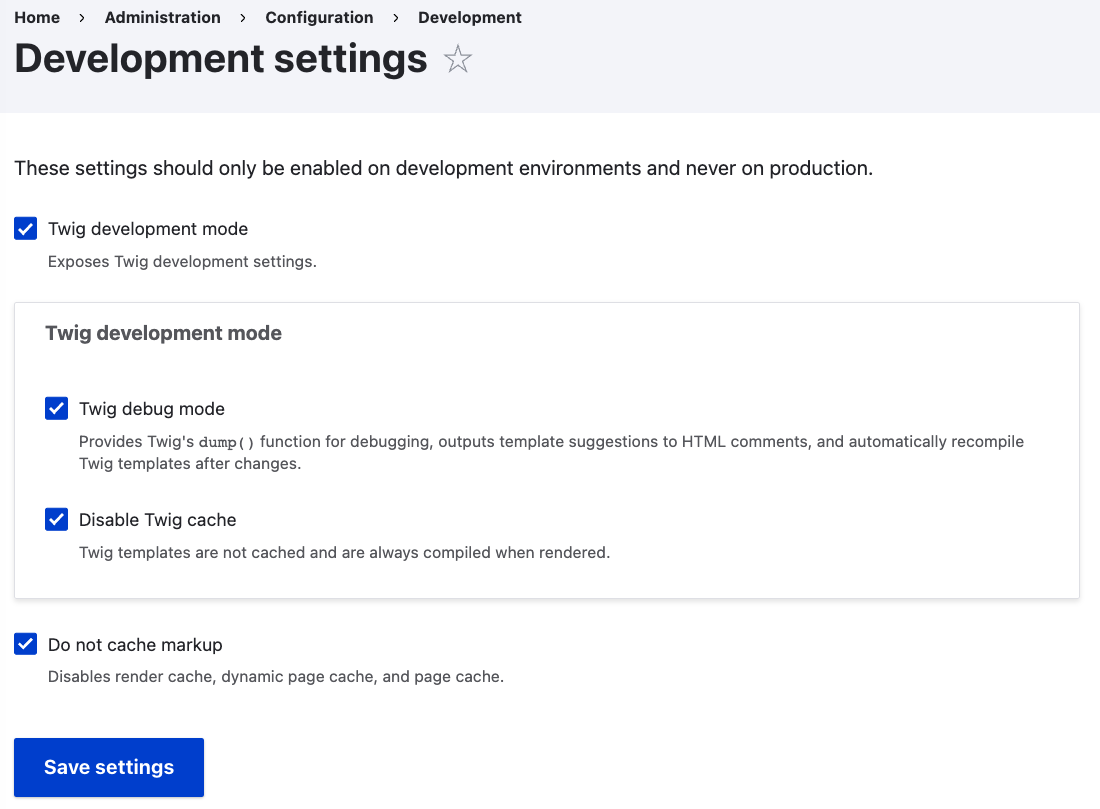Click the Exposes Twig development settings description
Screen dimensions: 1100x809
(182, 262)
